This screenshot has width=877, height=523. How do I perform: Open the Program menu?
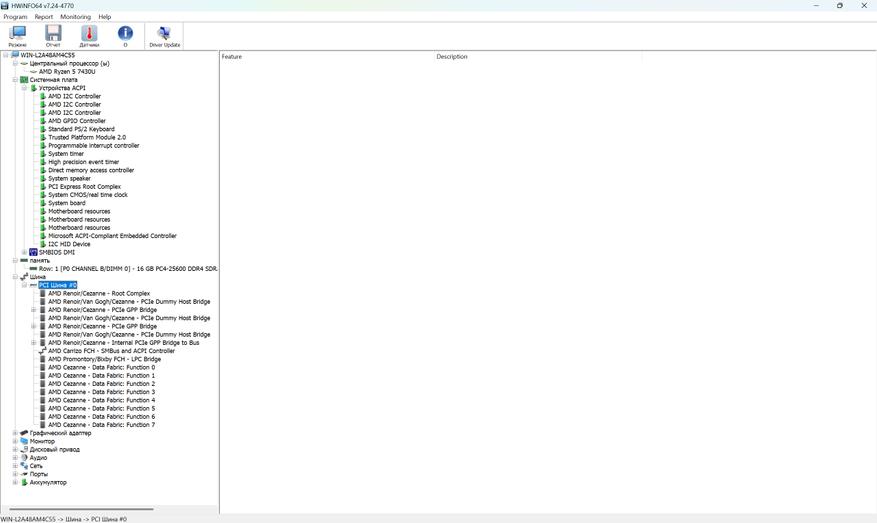pos(15,17)
